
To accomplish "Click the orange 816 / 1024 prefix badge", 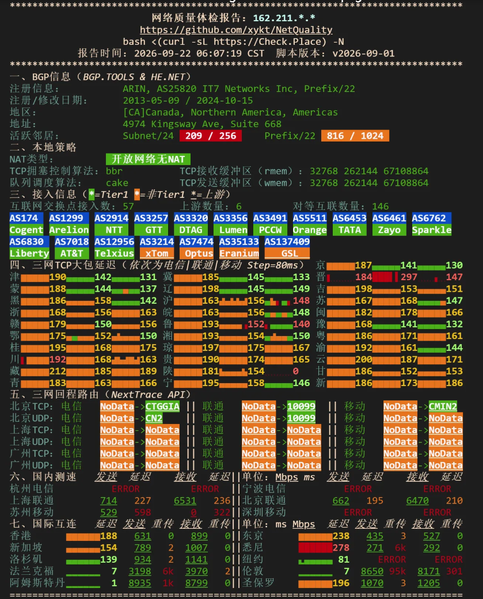I will 355,136.
